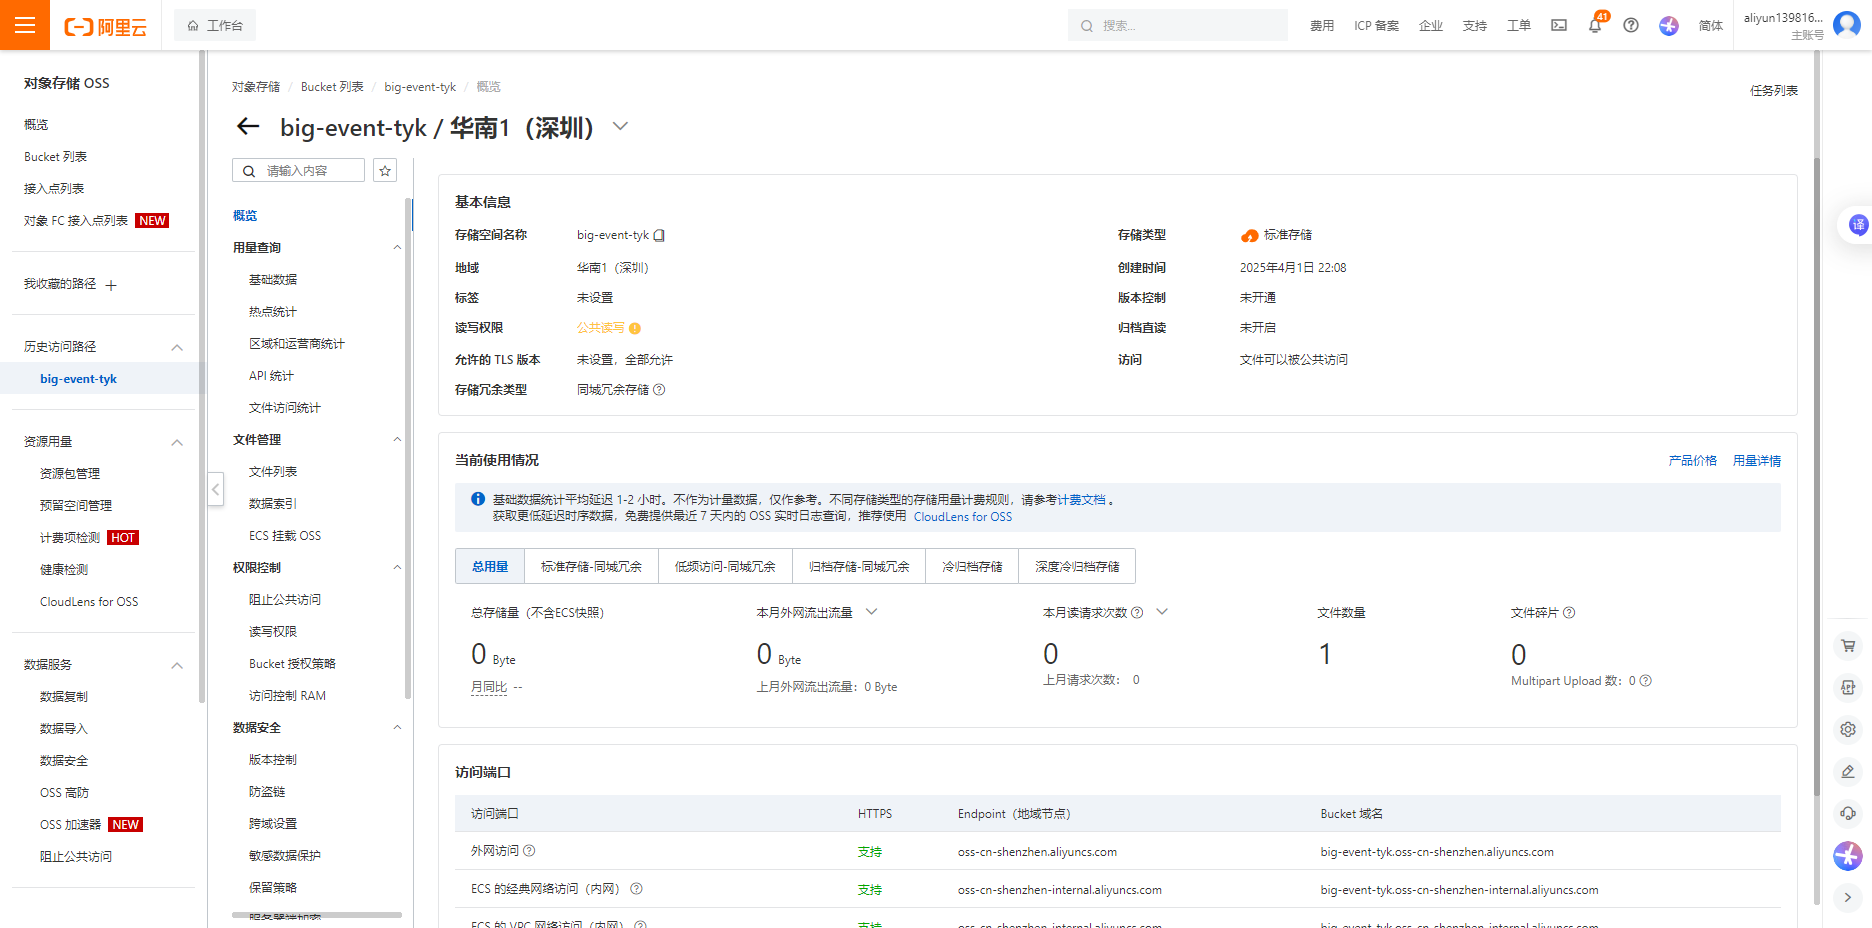This screenshot has width=1872, height=928.
Task: Click help icon next to 外网访问
Action: [530, 851]
